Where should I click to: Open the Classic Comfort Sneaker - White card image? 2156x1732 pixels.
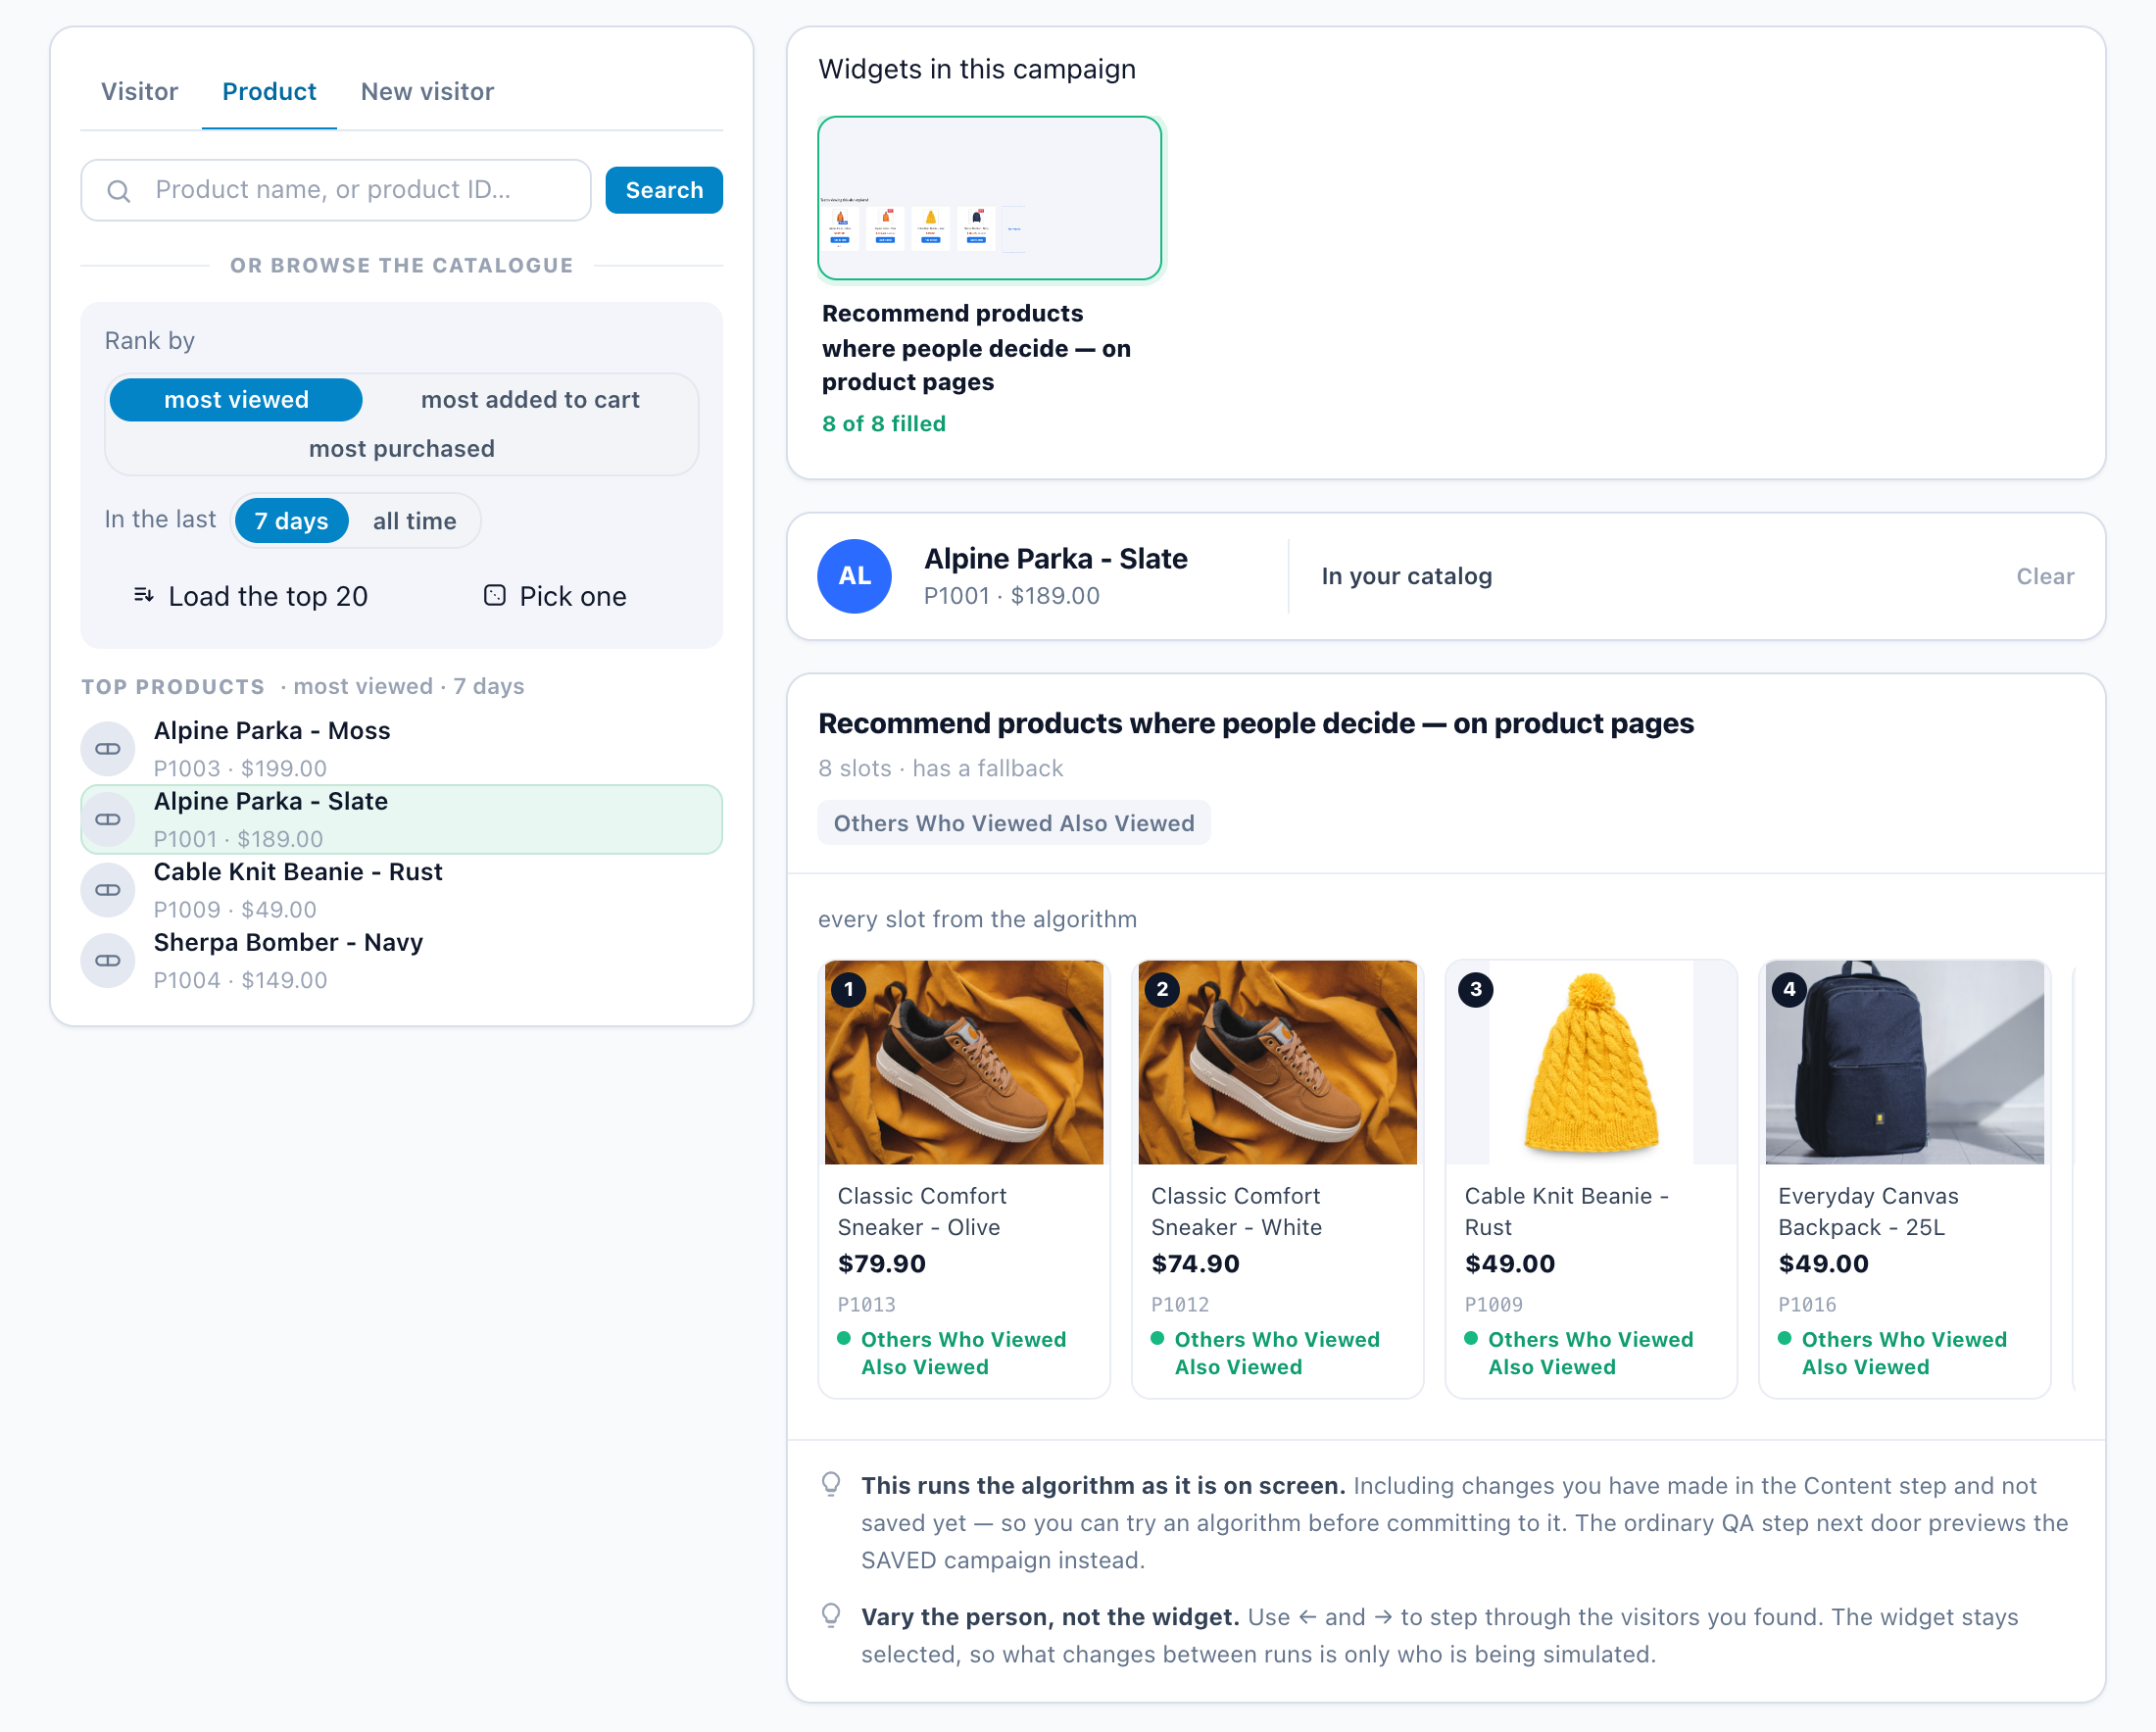point(1278,1062)
